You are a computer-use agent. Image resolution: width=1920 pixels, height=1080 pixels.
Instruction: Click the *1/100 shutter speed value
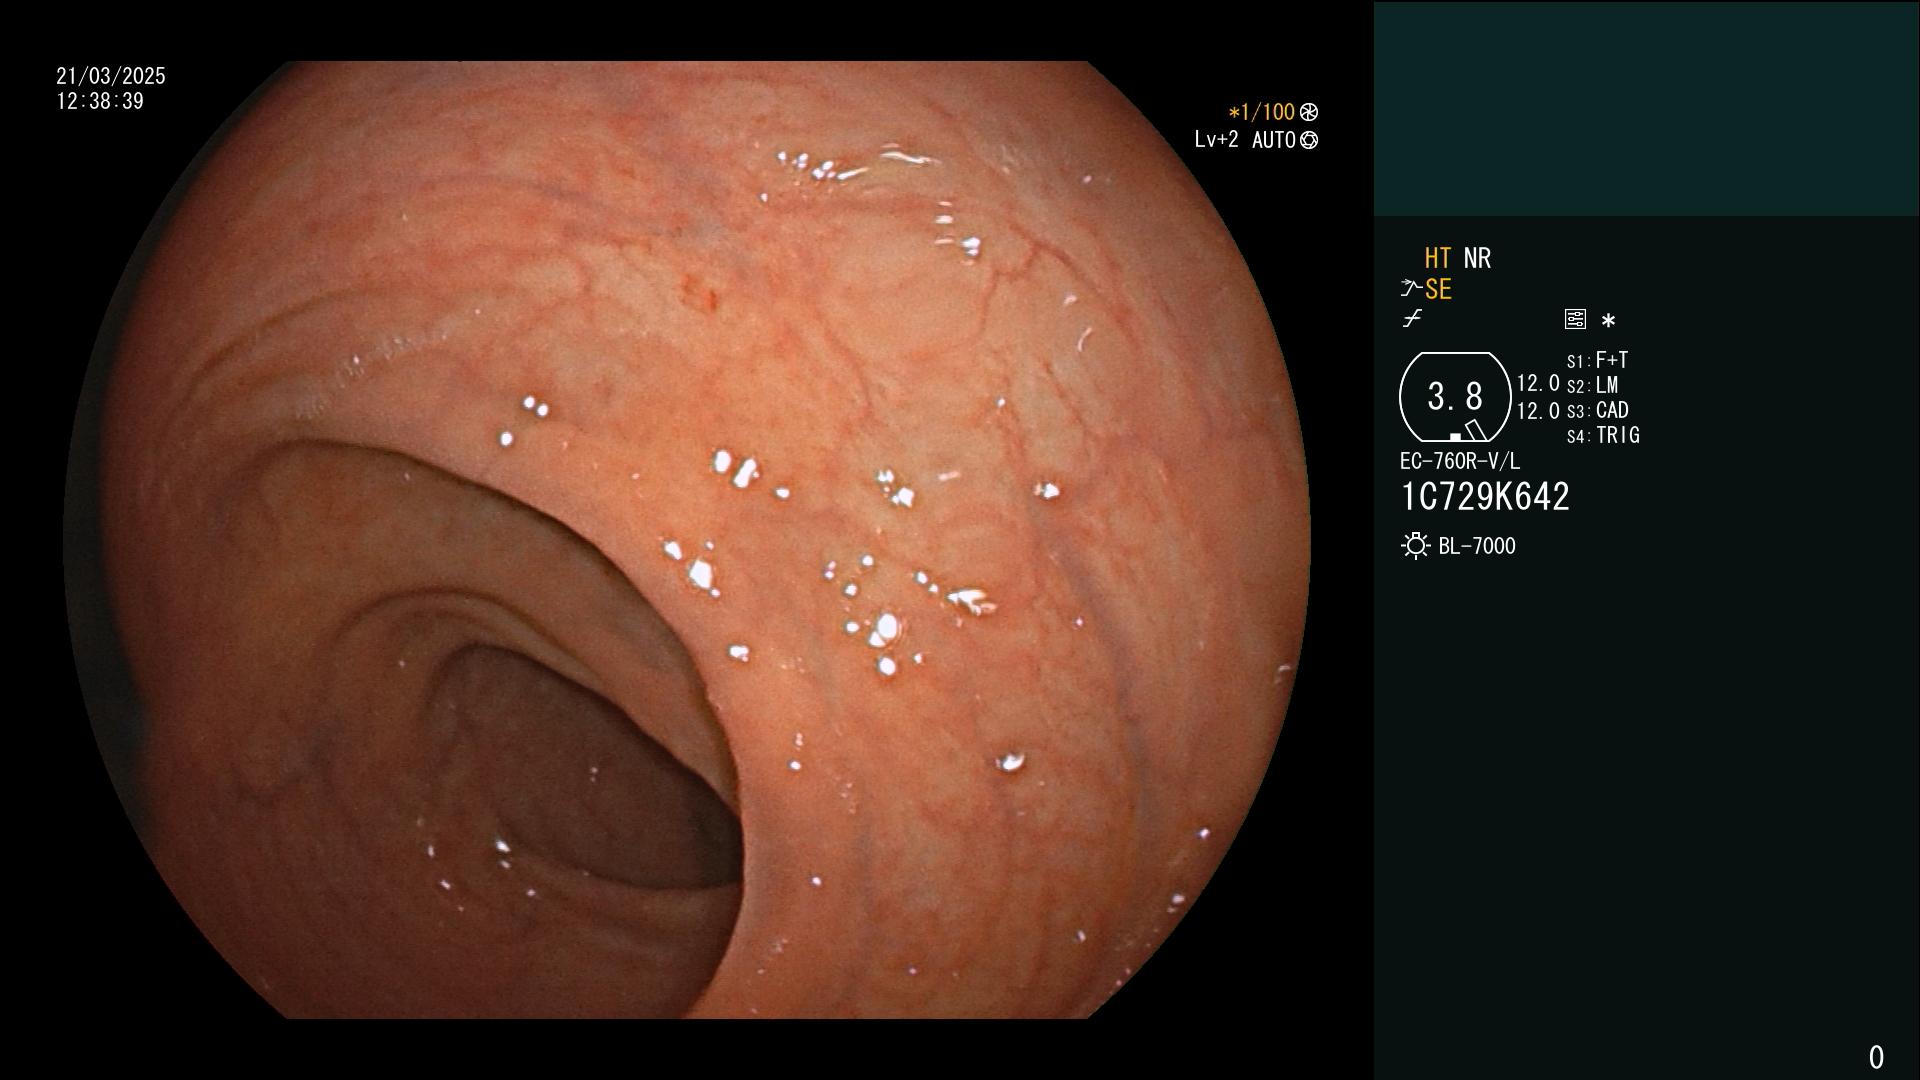click(x=1262, y=112)
